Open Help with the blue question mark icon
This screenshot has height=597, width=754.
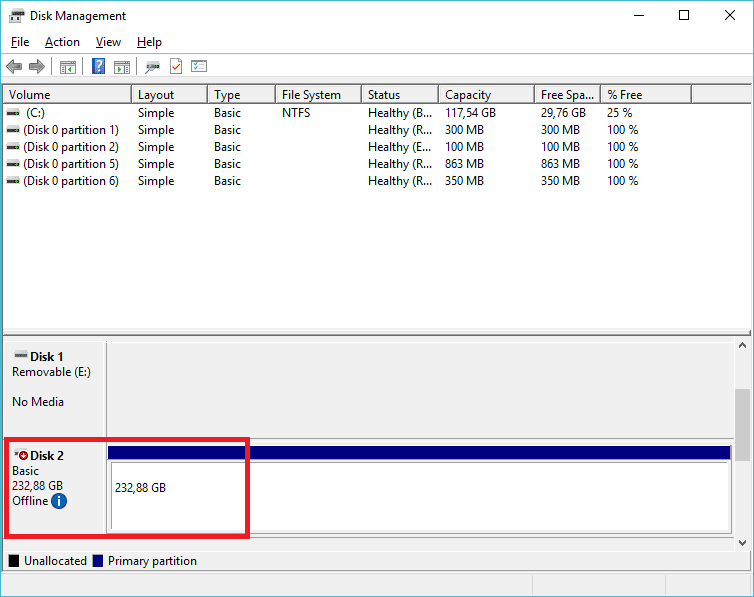[98, 66]
